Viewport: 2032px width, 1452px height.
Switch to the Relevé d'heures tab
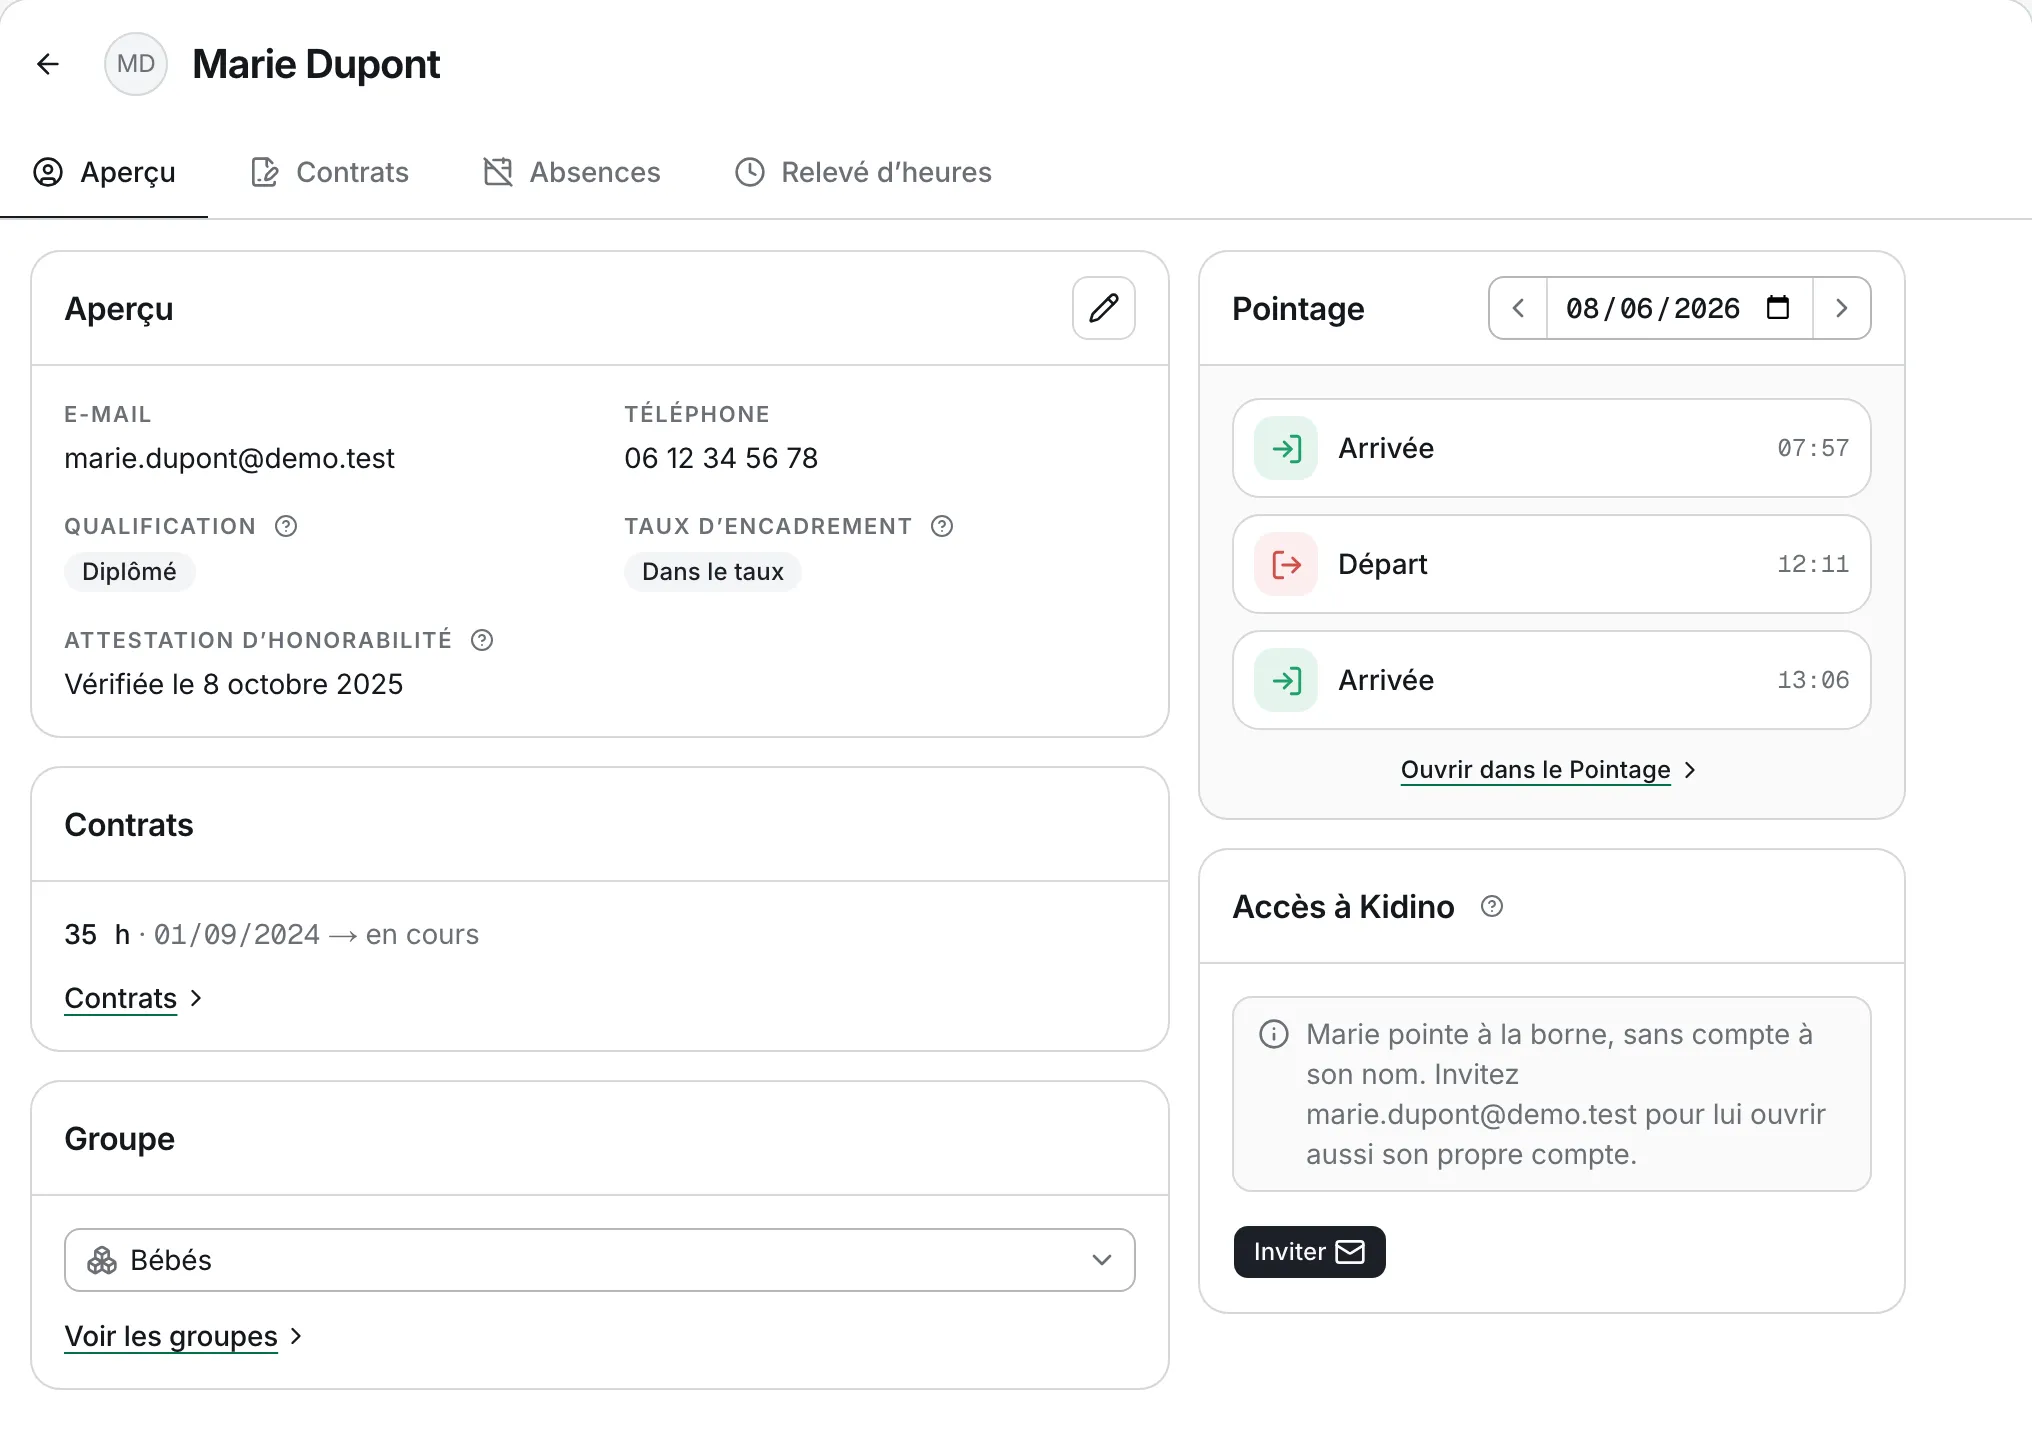863,172
